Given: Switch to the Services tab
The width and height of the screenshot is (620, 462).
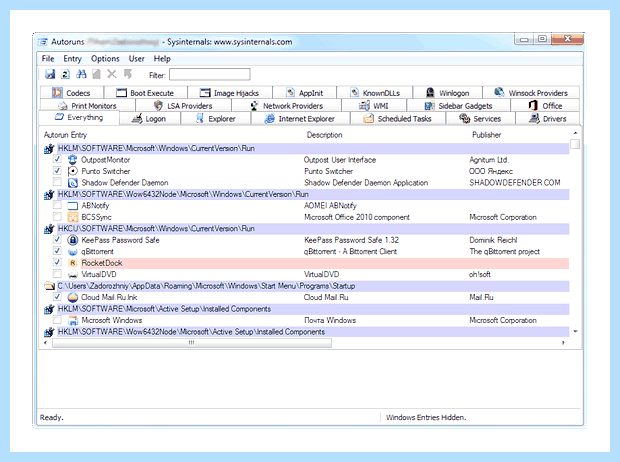Looking at the screenshot, I should pyautogui.click(x=480, y=119).
